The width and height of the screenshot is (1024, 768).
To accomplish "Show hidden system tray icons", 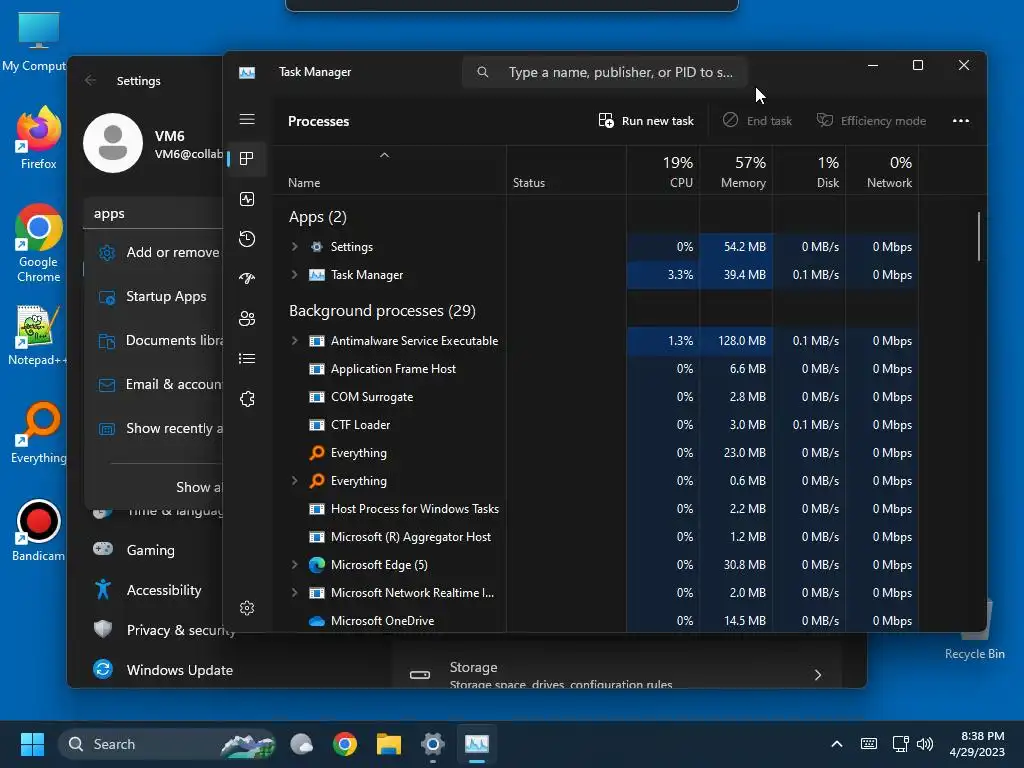I will click(x=837, y=744).
